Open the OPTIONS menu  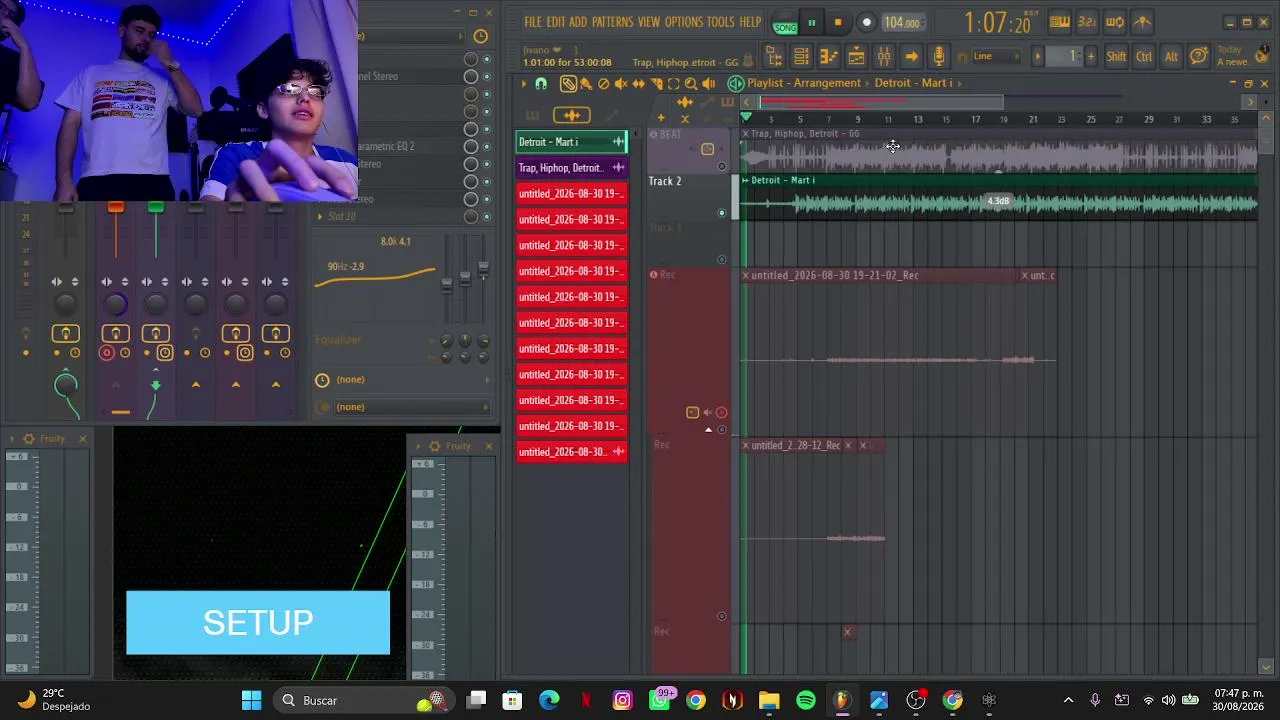(684, 22)
